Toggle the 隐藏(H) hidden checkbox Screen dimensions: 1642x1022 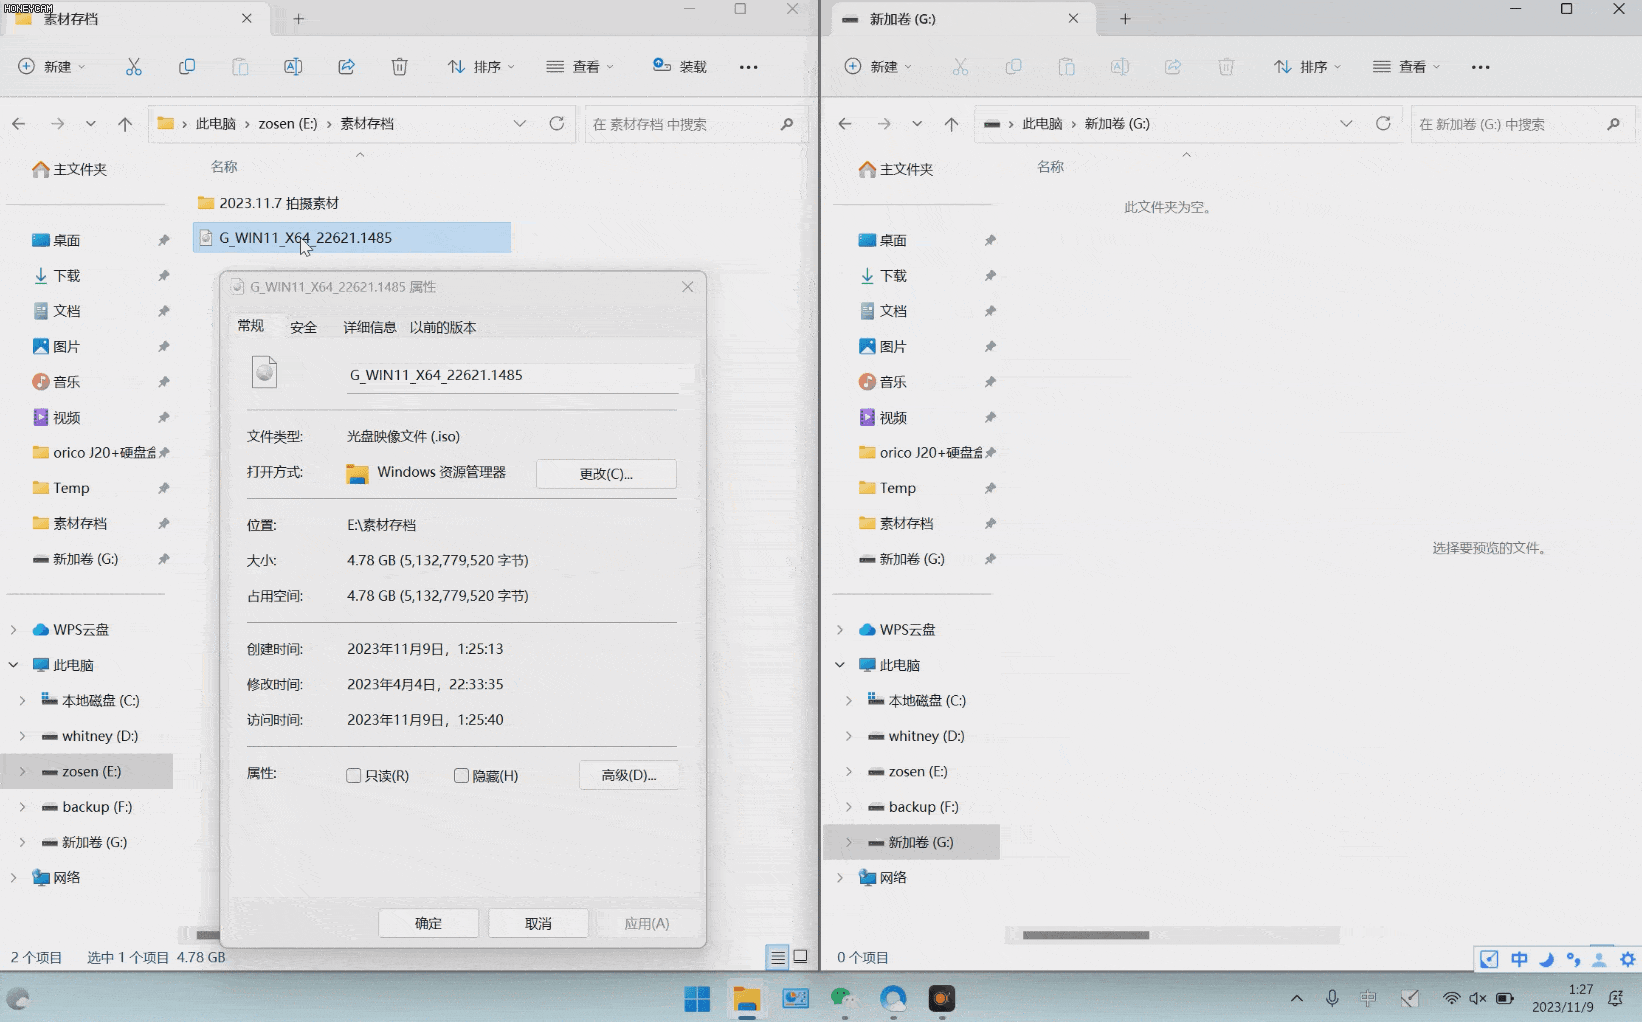tap(461, 776)
